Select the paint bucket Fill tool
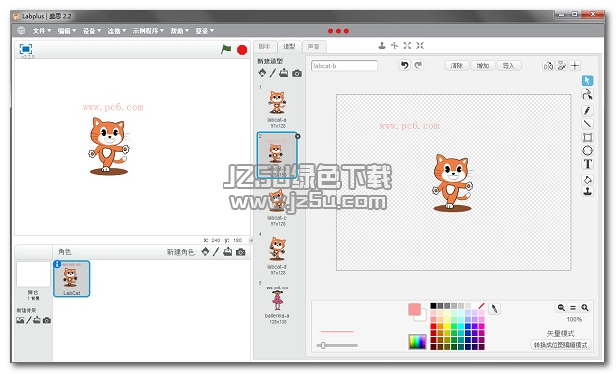Image resolution: width=616 pixels, height=374 pixels. coord(587,180)
